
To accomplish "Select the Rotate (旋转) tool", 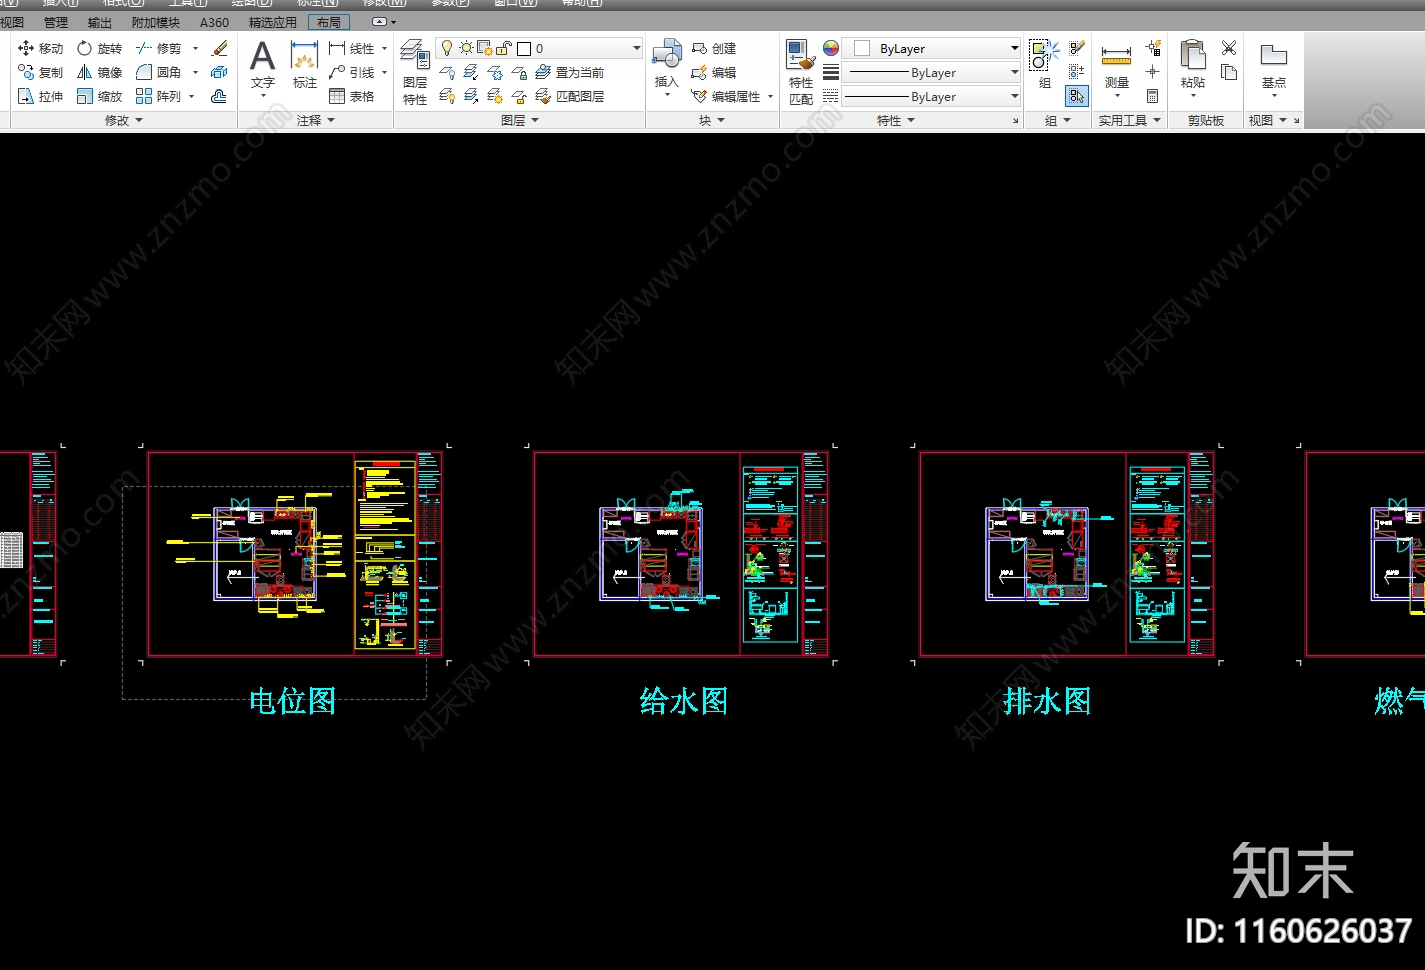I will pyautogui.click(x=99, y=48).
